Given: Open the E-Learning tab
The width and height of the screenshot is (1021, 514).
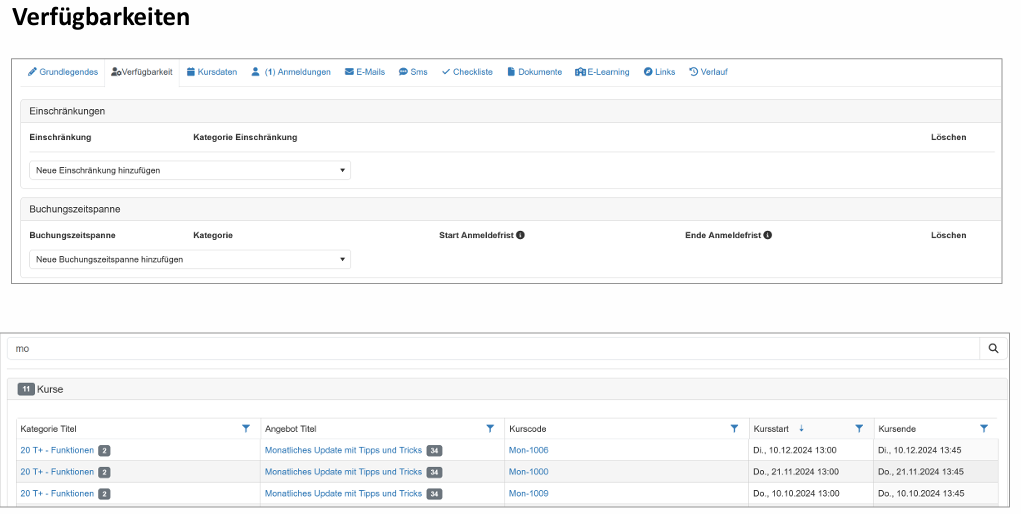Looking at the screenshot, I should [x=602, y=72].
